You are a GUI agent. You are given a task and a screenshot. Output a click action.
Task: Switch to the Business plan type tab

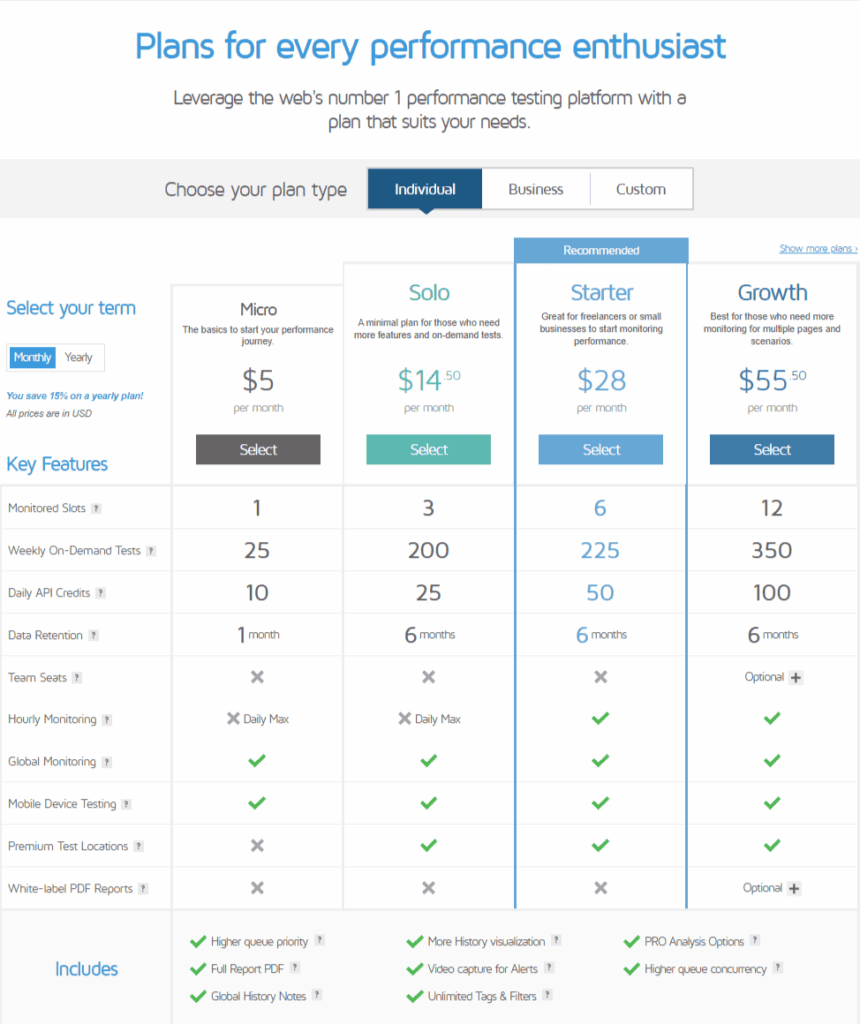[536, 189]
